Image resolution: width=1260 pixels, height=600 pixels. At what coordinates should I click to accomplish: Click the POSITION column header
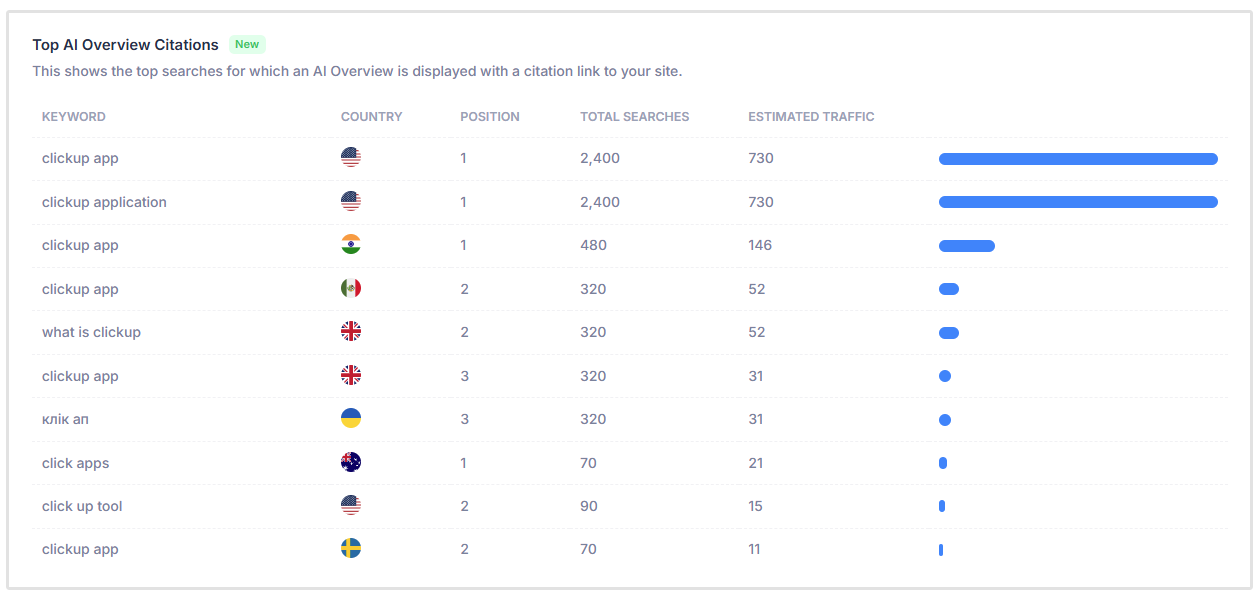pyautogui.click(x=490, y=116)
